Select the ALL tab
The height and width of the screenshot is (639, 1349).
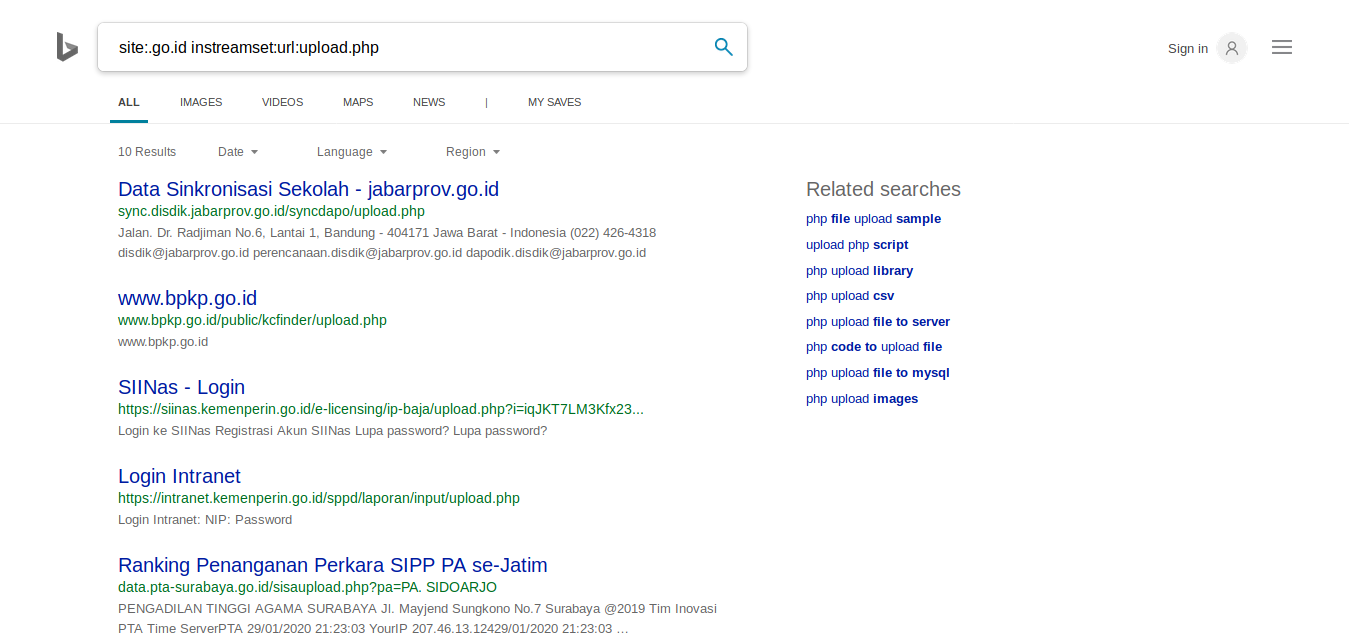click(129, 102)
